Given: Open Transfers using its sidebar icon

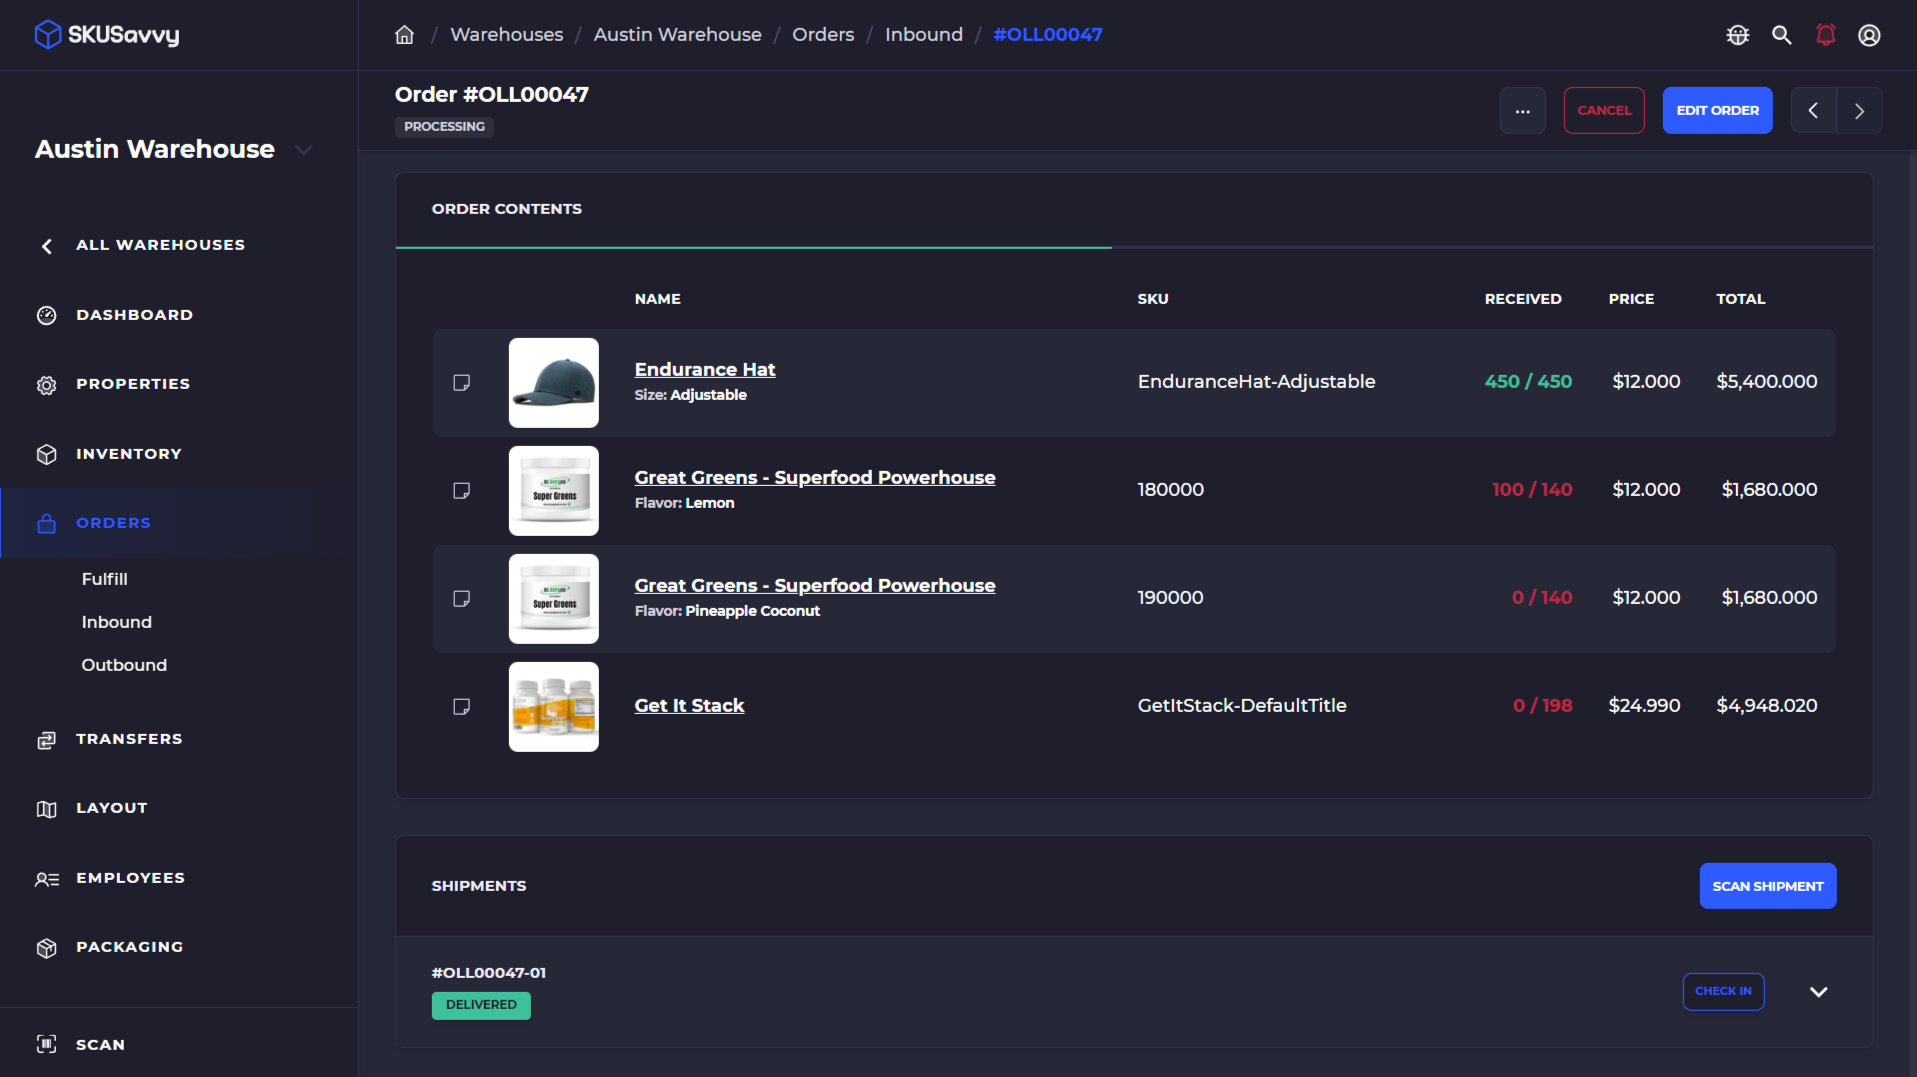Looking at the screenshot, I should (x=46, y=739).
